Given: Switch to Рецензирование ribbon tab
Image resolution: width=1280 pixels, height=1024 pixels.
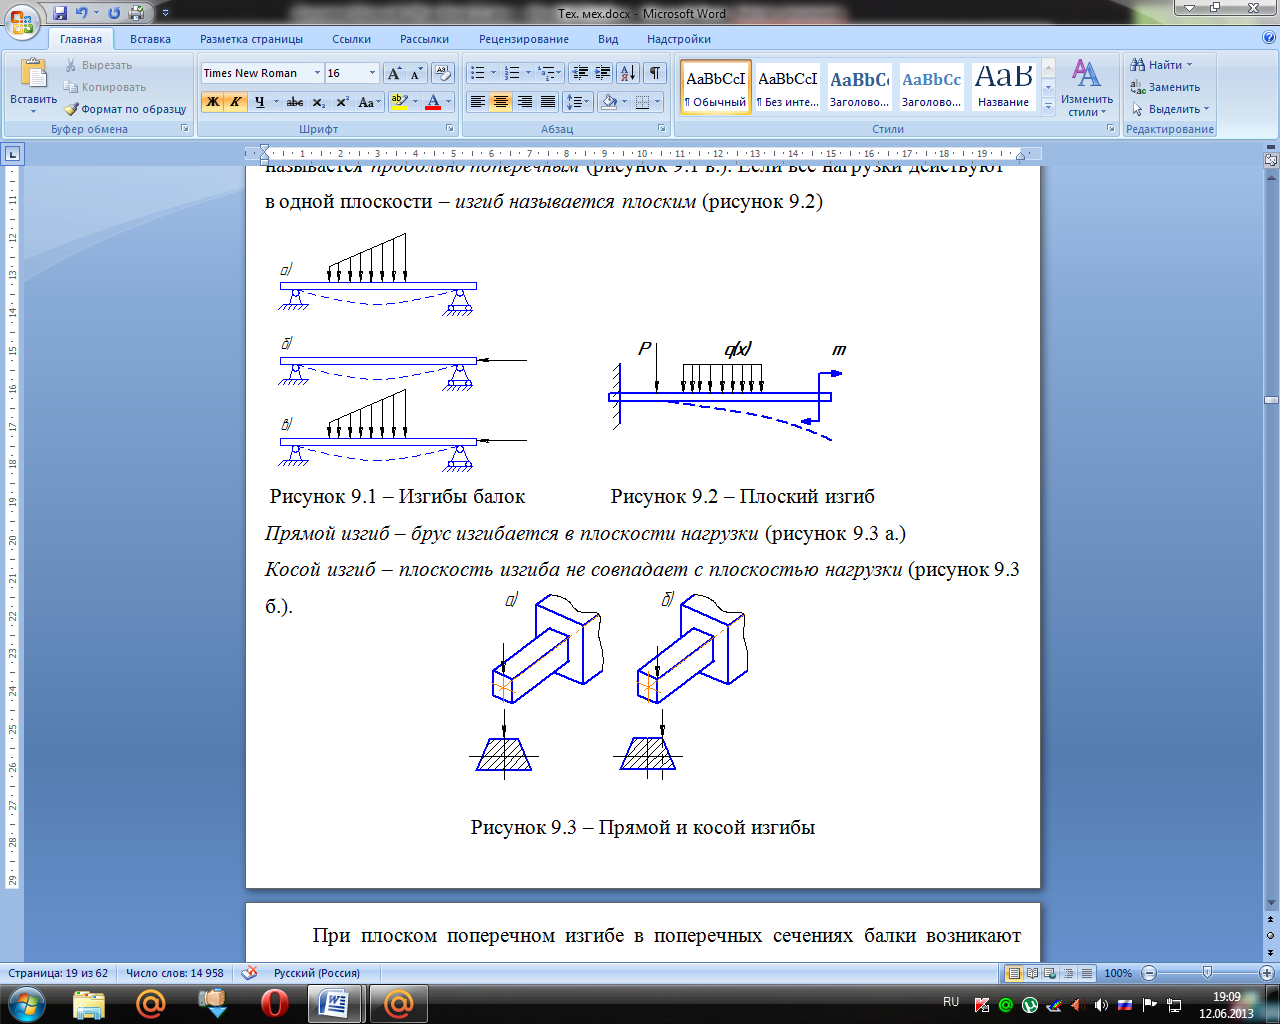Looking at the screenshot, I should (x=524, y=39).
